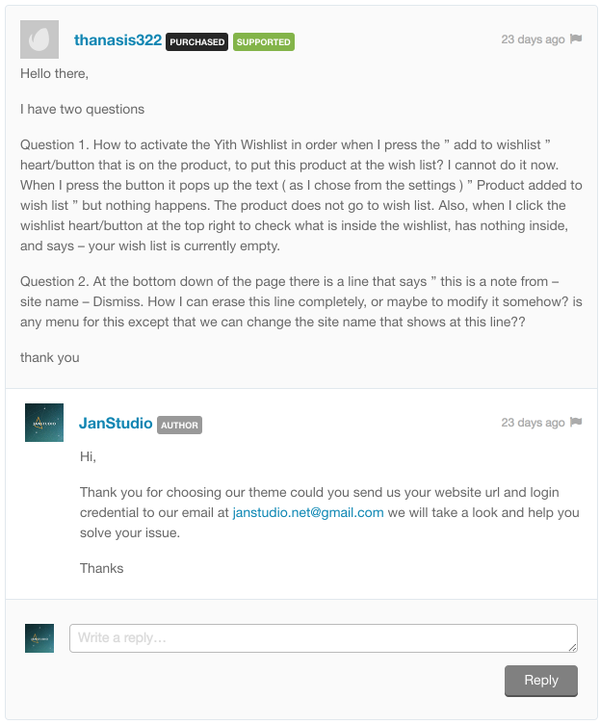The width and height of the screenshot is (600, 724).
Task: Click your small avatar beside the reply box
Action: coord(39,638)
